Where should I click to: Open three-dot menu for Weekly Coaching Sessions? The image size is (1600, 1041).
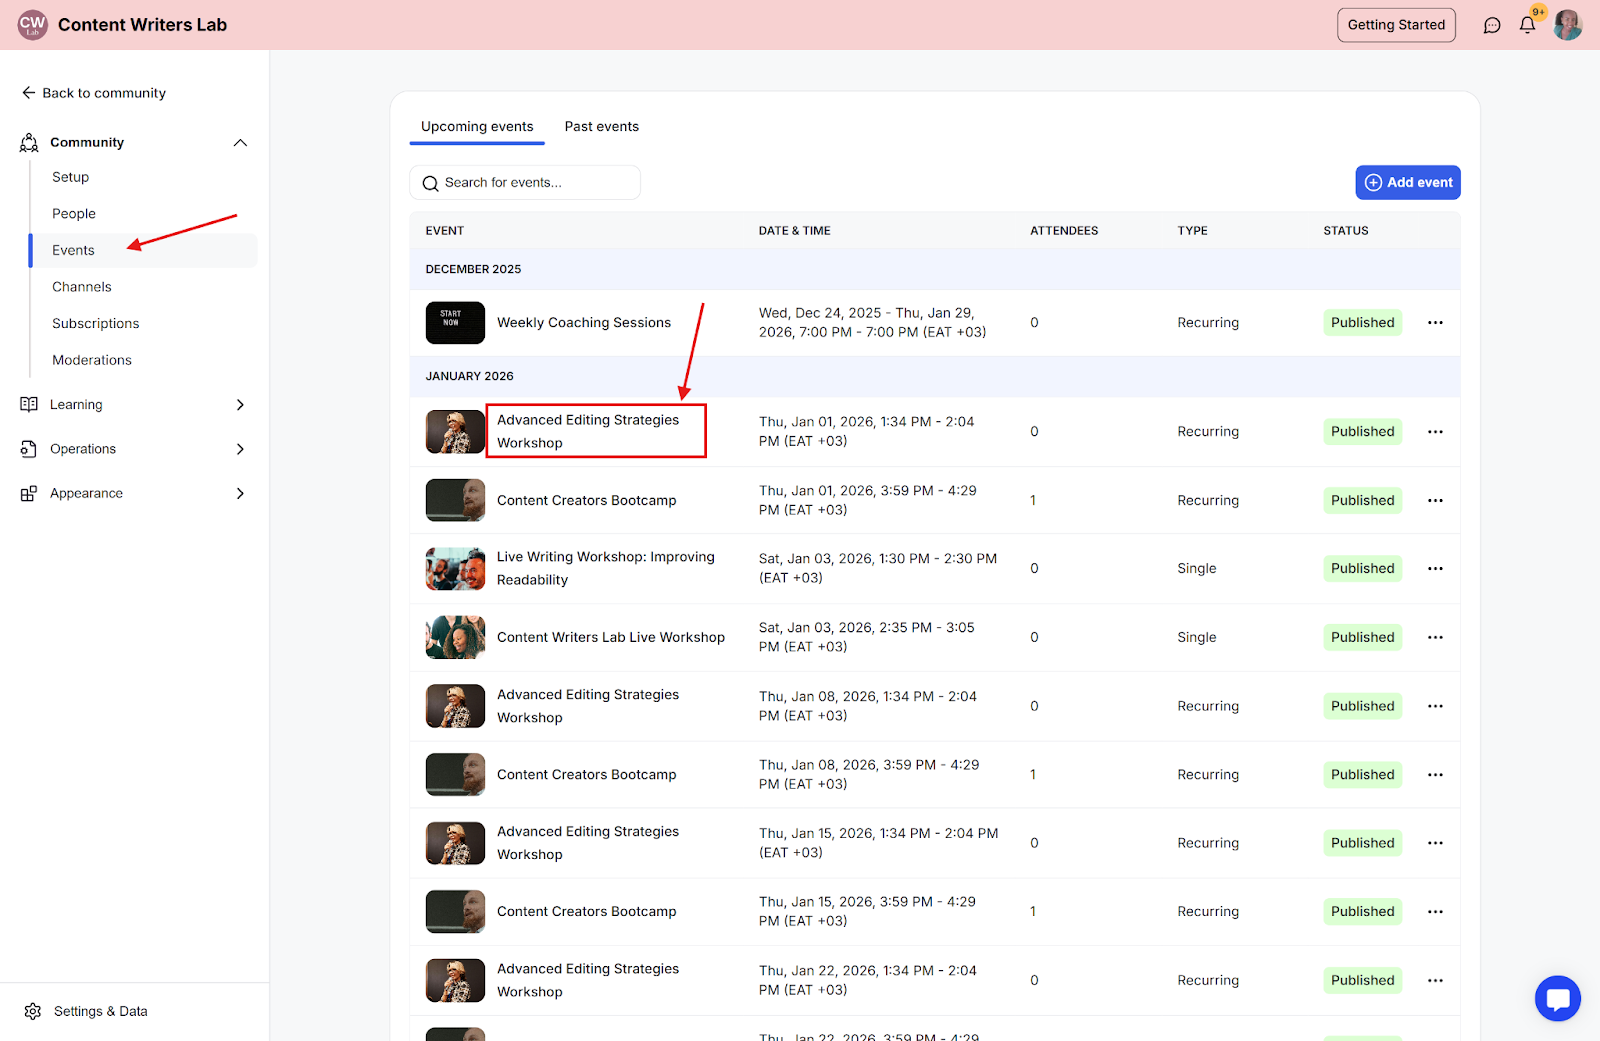click(1435, 323)
